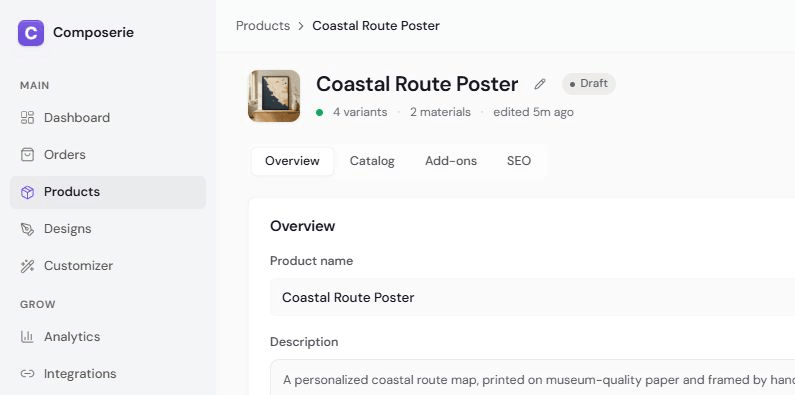Click the Product name input field
Screen dimensions: 795x395
[532, 297]
